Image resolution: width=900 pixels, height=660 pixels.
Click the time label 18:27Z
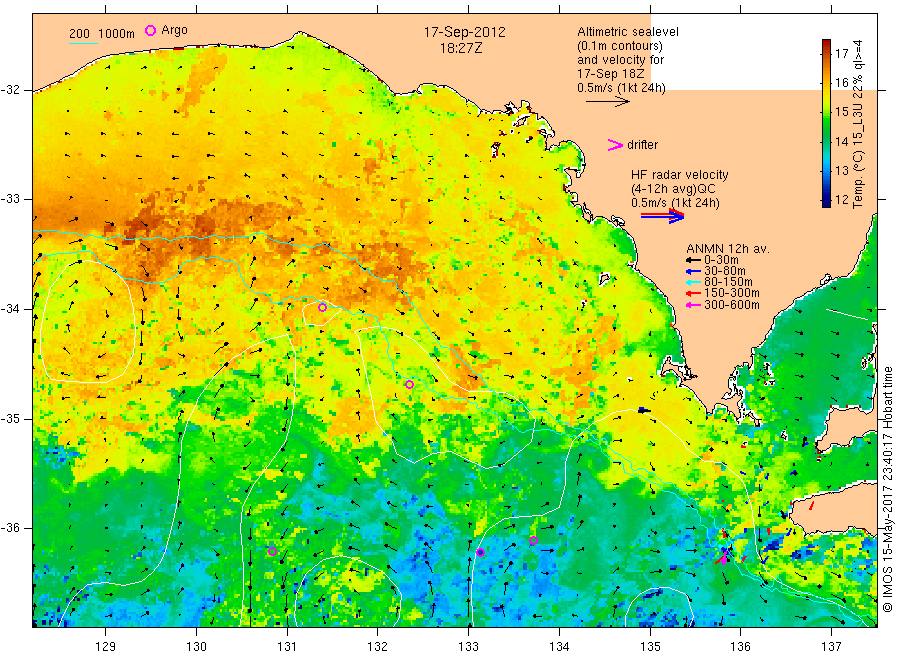461,48
